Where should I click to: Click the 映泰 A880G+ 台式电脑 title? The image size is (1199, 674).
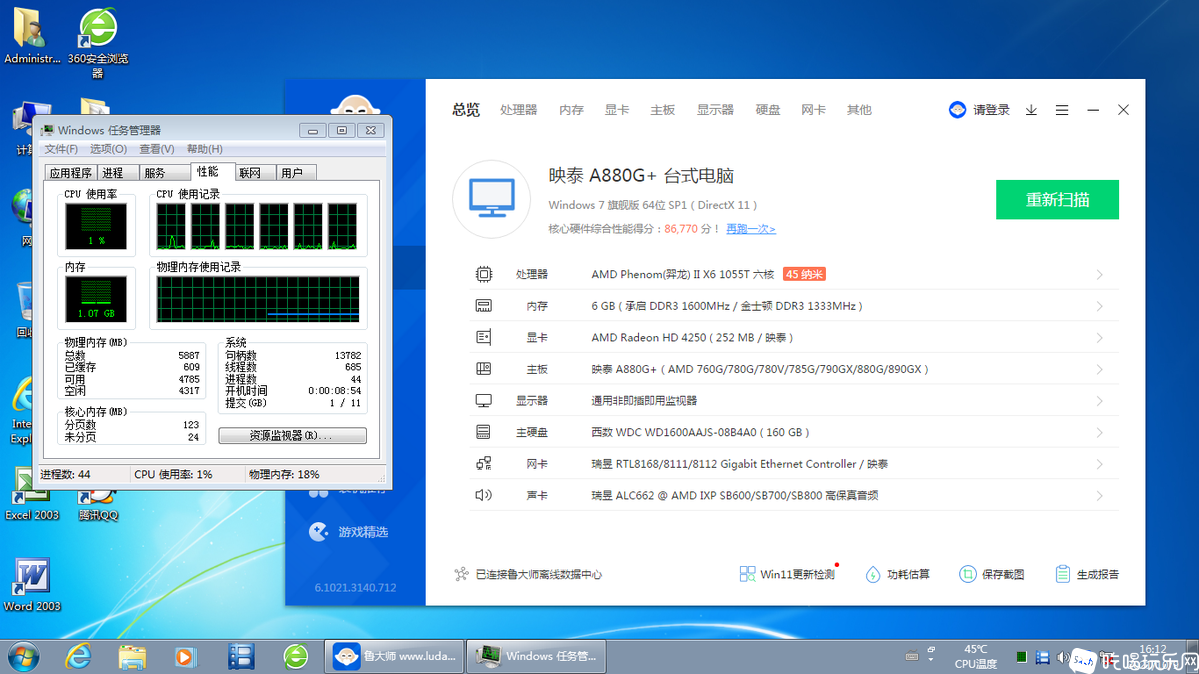641,176
